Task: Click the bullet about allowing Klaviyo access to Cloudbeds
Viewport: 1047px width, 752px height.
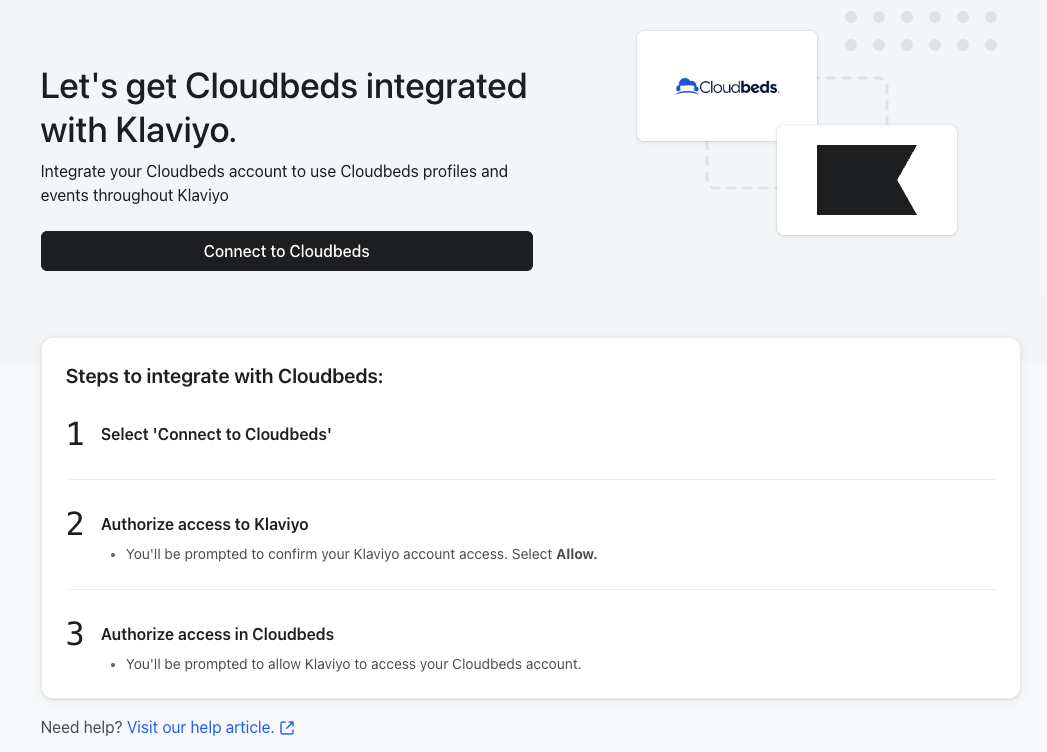Action: click(353, 664)
